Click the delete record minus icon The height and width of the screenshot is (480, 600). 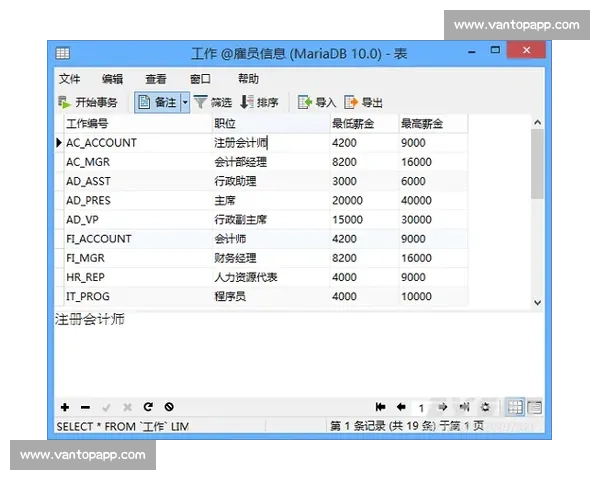click(85, 407)
